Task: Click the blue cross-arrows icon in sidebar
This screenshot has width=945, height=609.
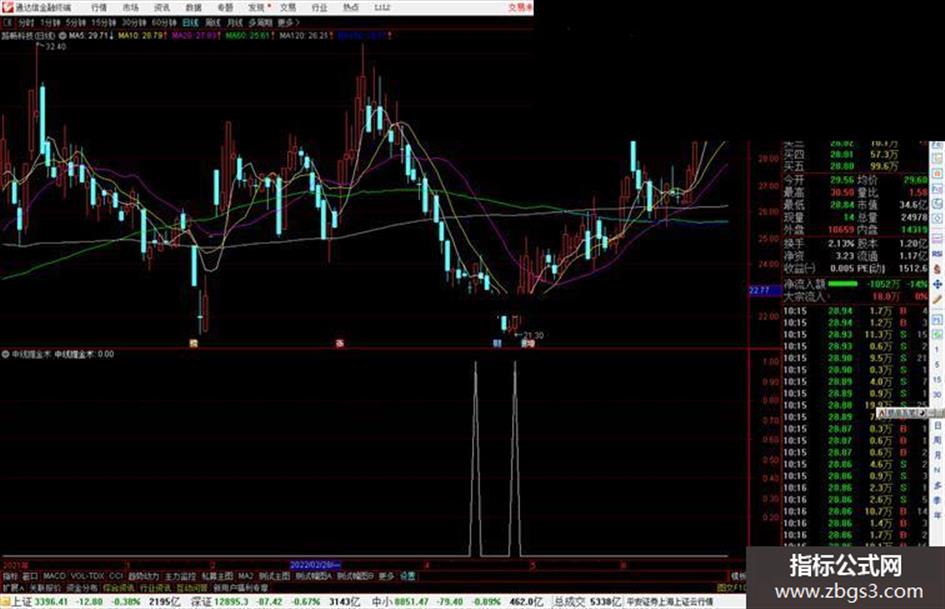Action: coord(937,285)
